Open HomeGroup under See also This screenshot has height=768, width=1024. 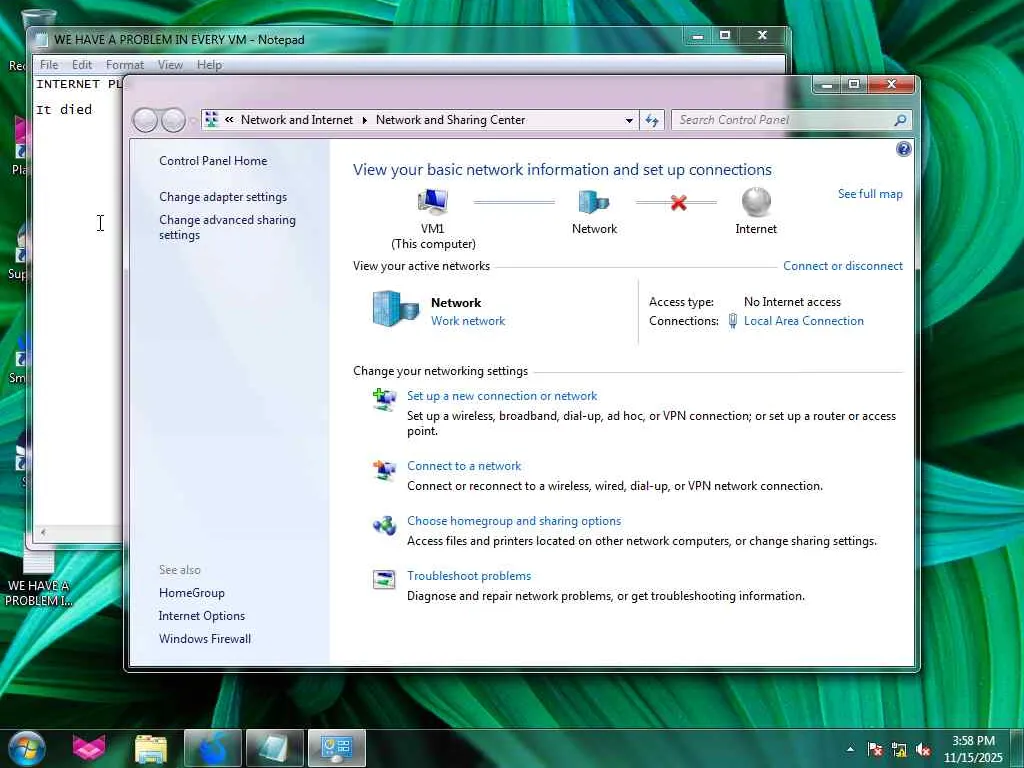(x=191, y=593)
